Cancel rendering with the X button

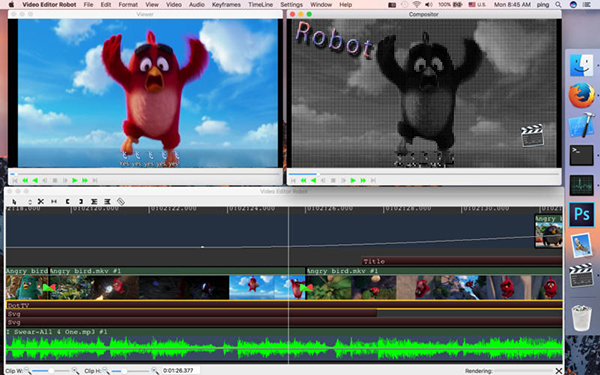click(x=559, y=371)
